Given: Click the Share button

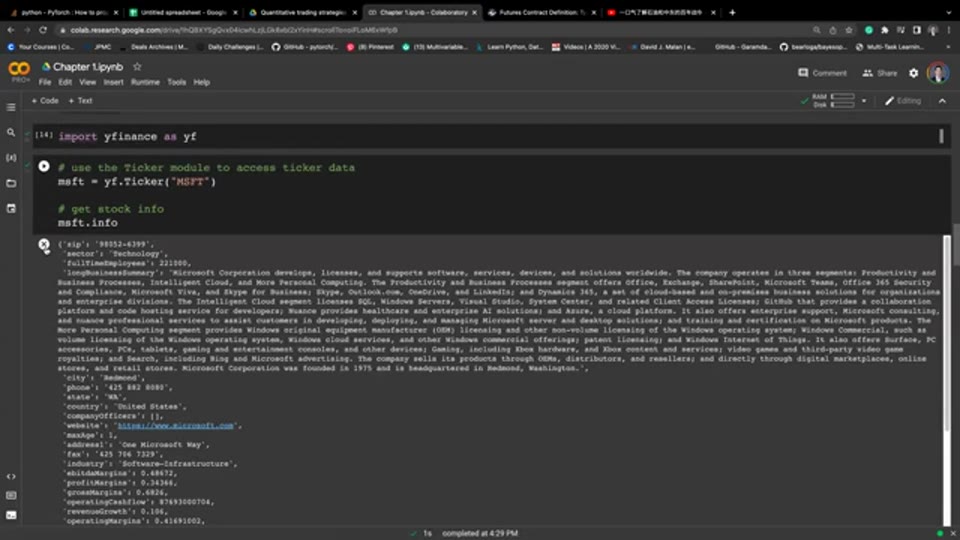Looking at the screenshot, I should (x=880, y=73).
